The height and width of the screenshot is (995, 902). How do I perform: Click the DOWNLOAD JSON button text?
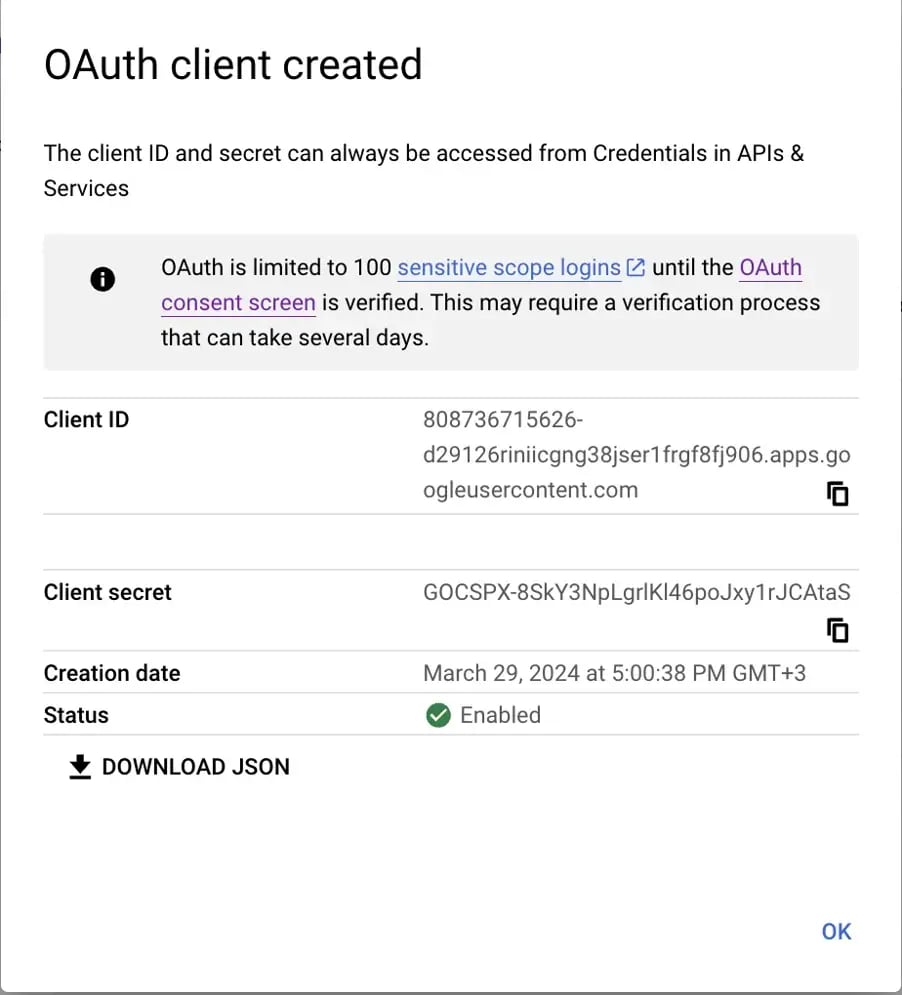click(196, 767)
